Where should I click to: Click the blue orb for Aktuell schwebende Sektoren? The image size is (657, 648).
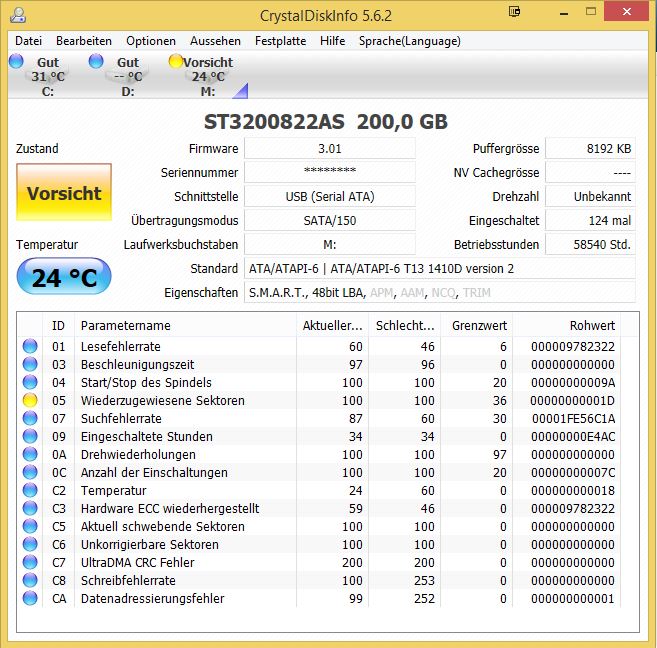pyautogui.click(x=30, y=527)
